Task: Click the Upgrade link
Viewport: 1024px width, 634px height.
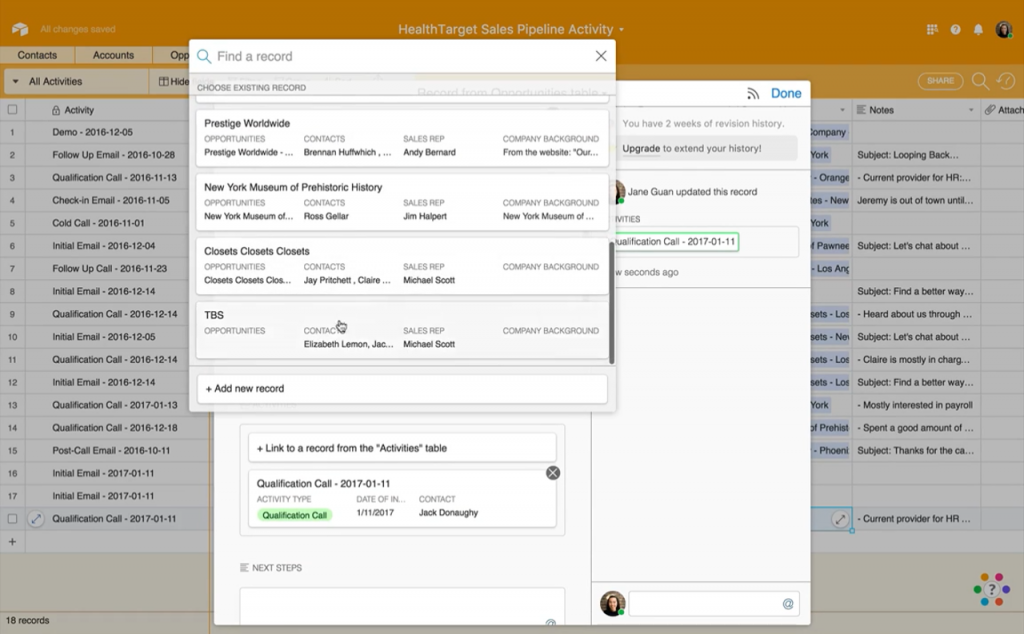Action: click(x=641, y=148)
